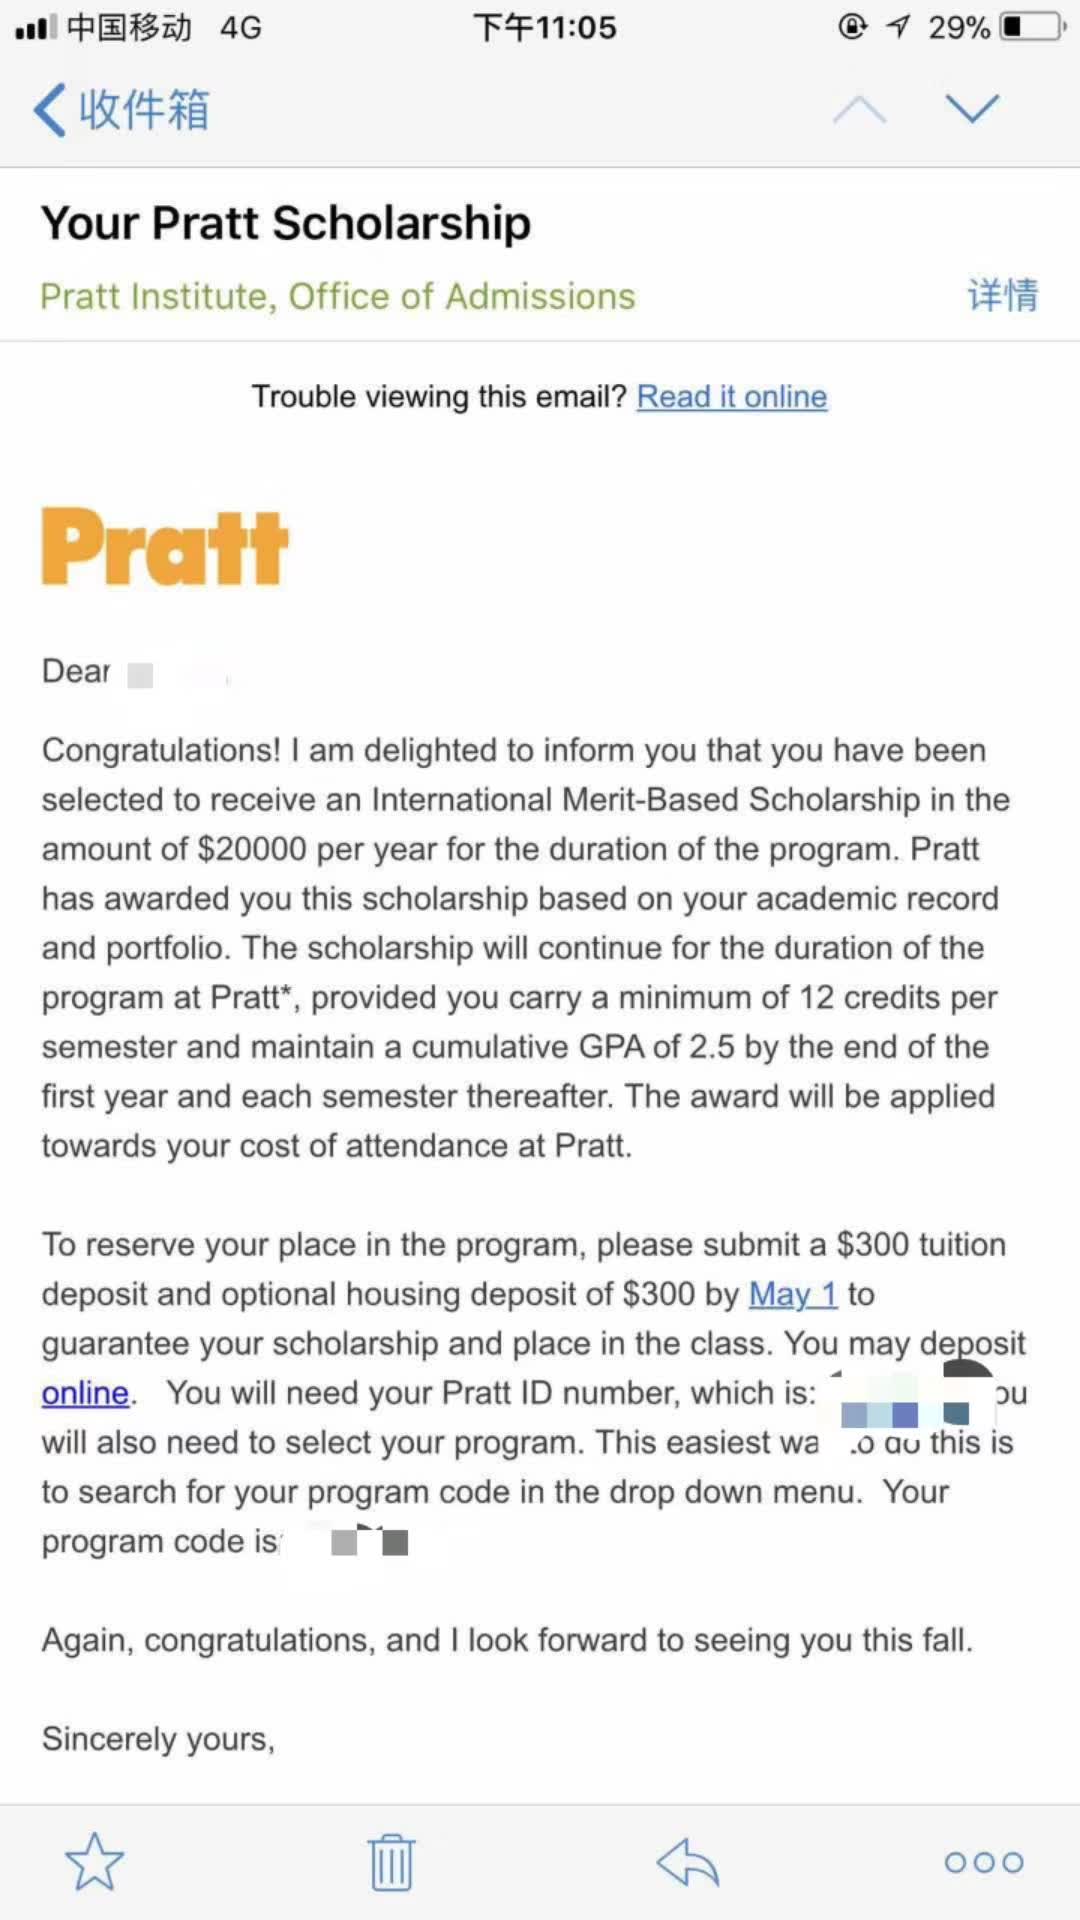Image resolution: width=1080 pixels, height=1920 pixels.
Task: Tap the reply arrow icon
Action: point(688,1862)
